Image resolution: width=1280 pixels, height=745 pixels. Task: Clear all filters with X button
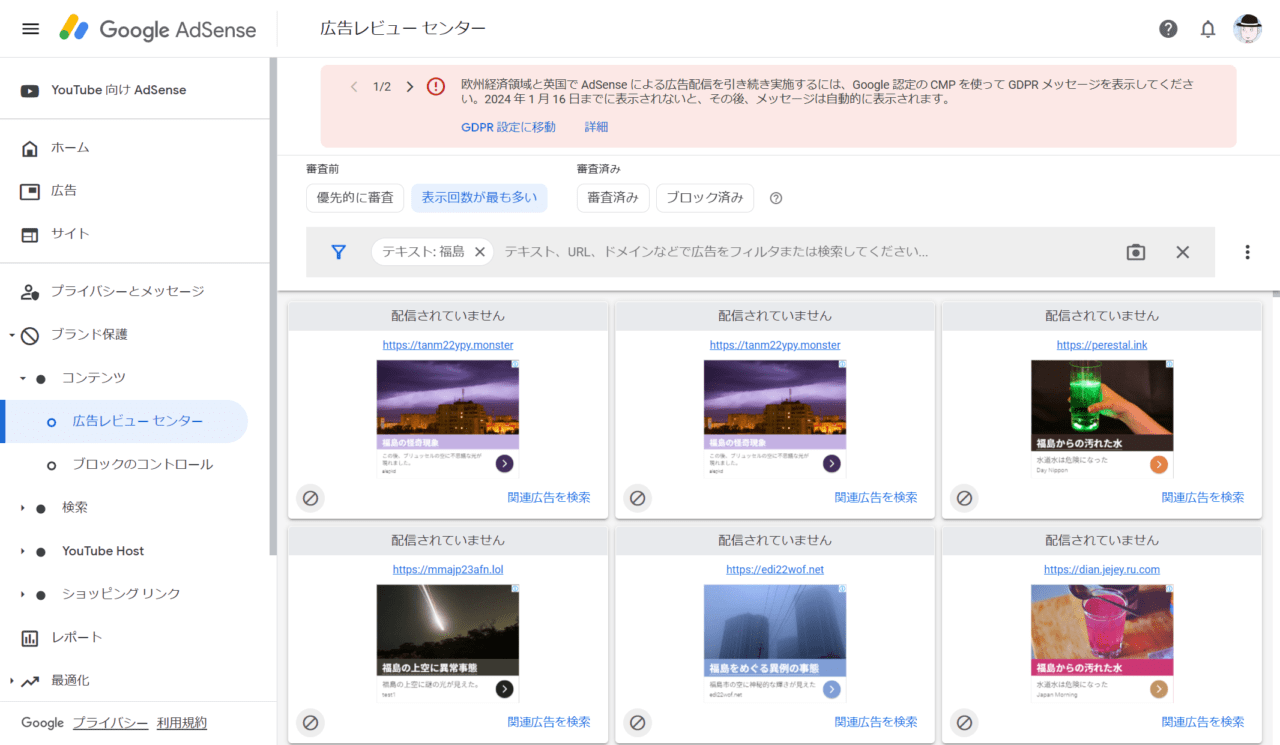coord(1183,252)
